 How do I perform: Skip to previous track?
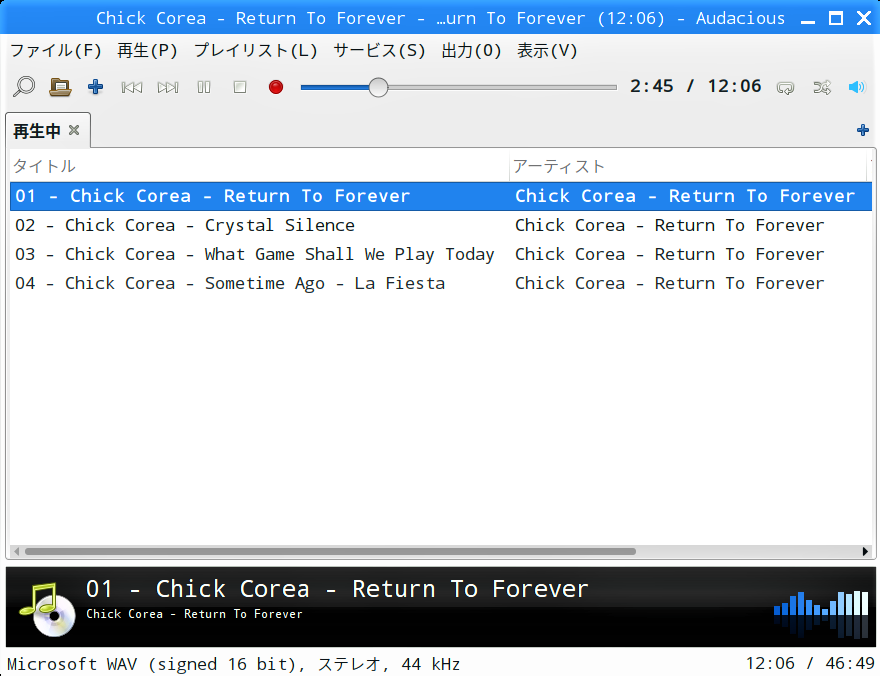pyautogui.click(x=132, y=88)
